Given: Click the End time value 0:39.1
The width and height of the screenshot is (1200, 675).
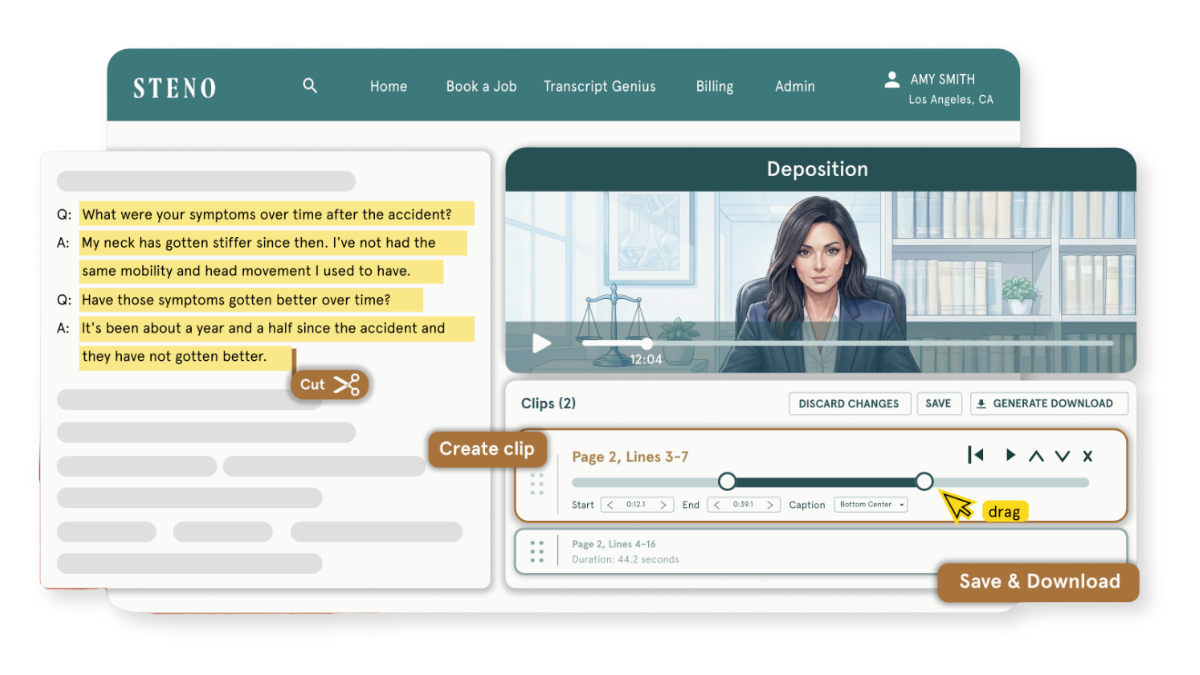Looking at the screenshot, I should (x=743, y=505).
